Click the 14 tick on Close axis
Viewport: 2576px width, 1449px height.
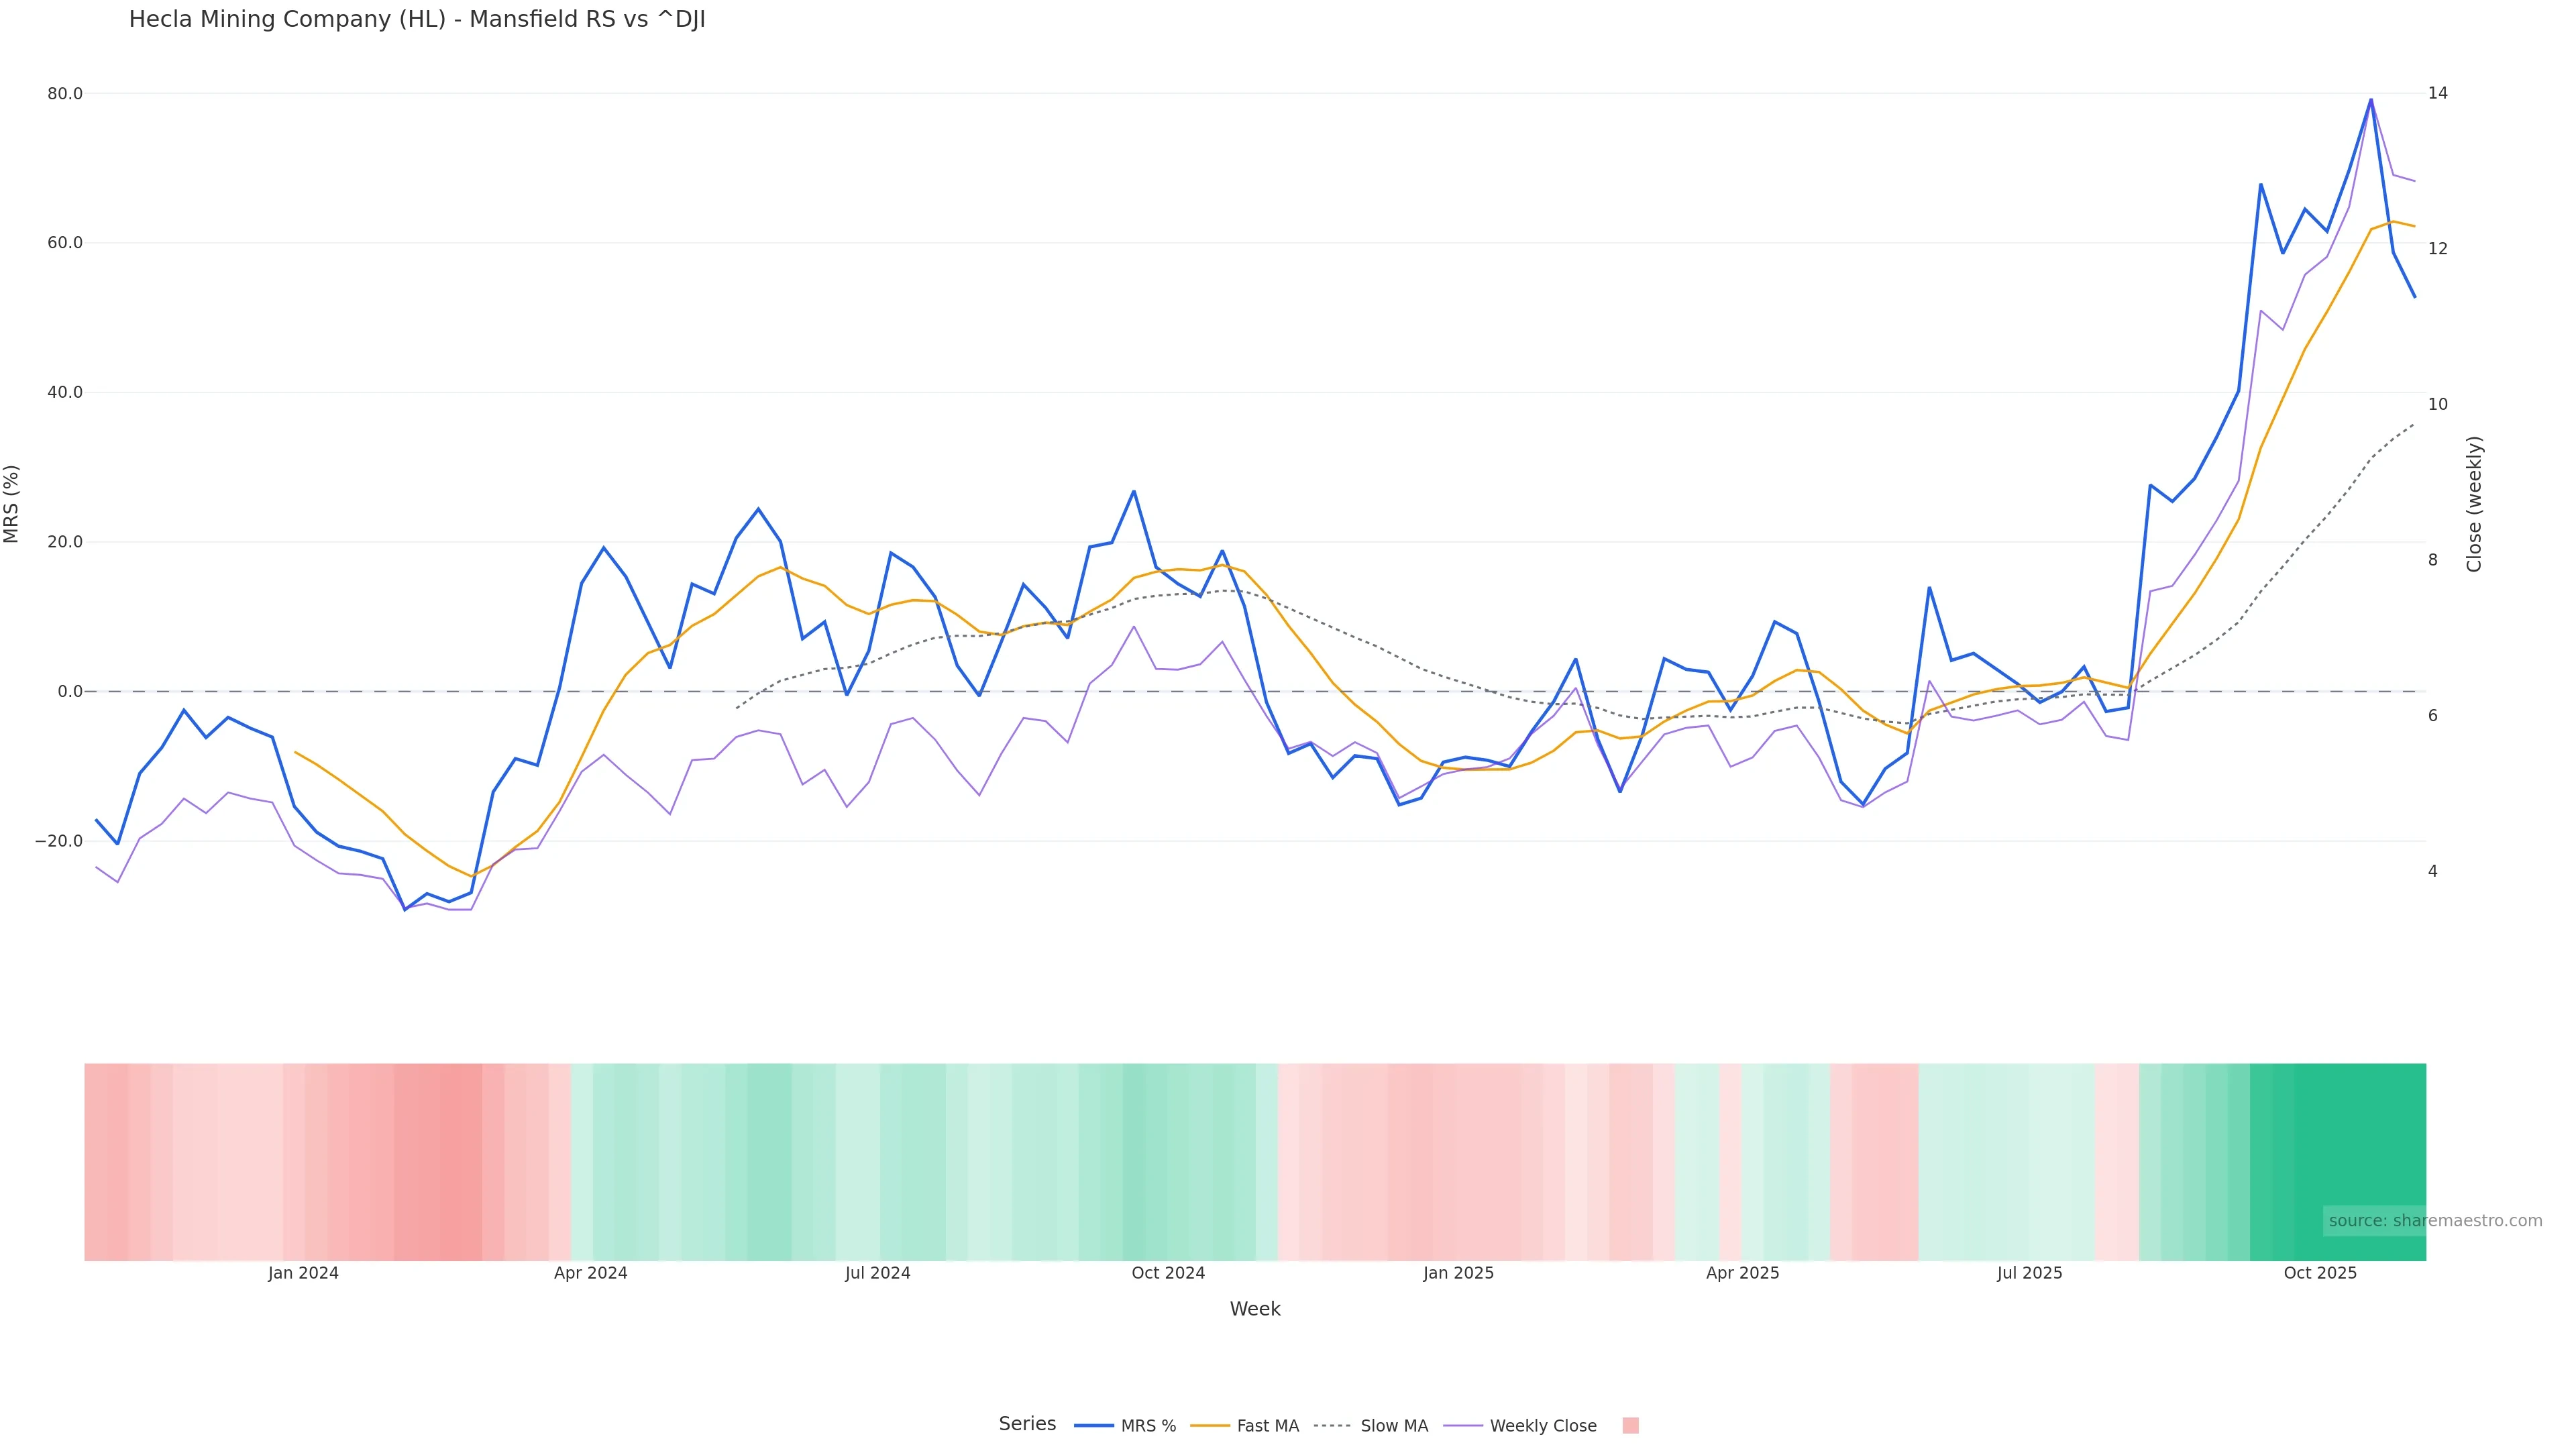pyautogui.click(x=2438, y=93)
